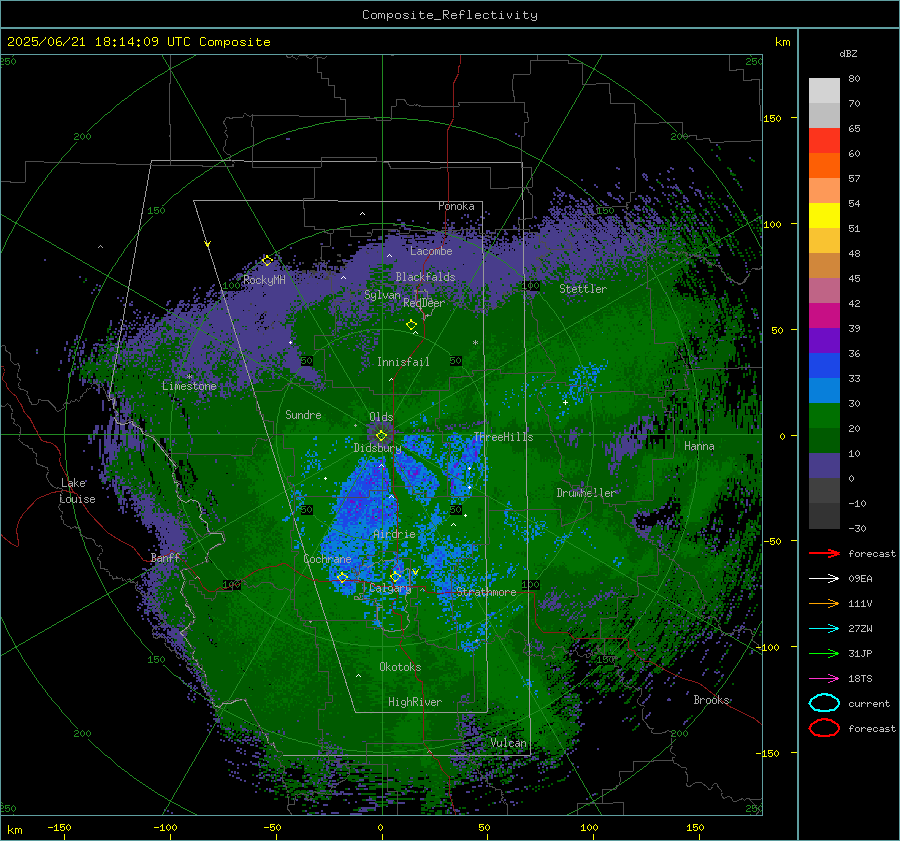Click the yellow diamond marker above RockyMH
Screen dimensions: 900x841
(267, 261)
